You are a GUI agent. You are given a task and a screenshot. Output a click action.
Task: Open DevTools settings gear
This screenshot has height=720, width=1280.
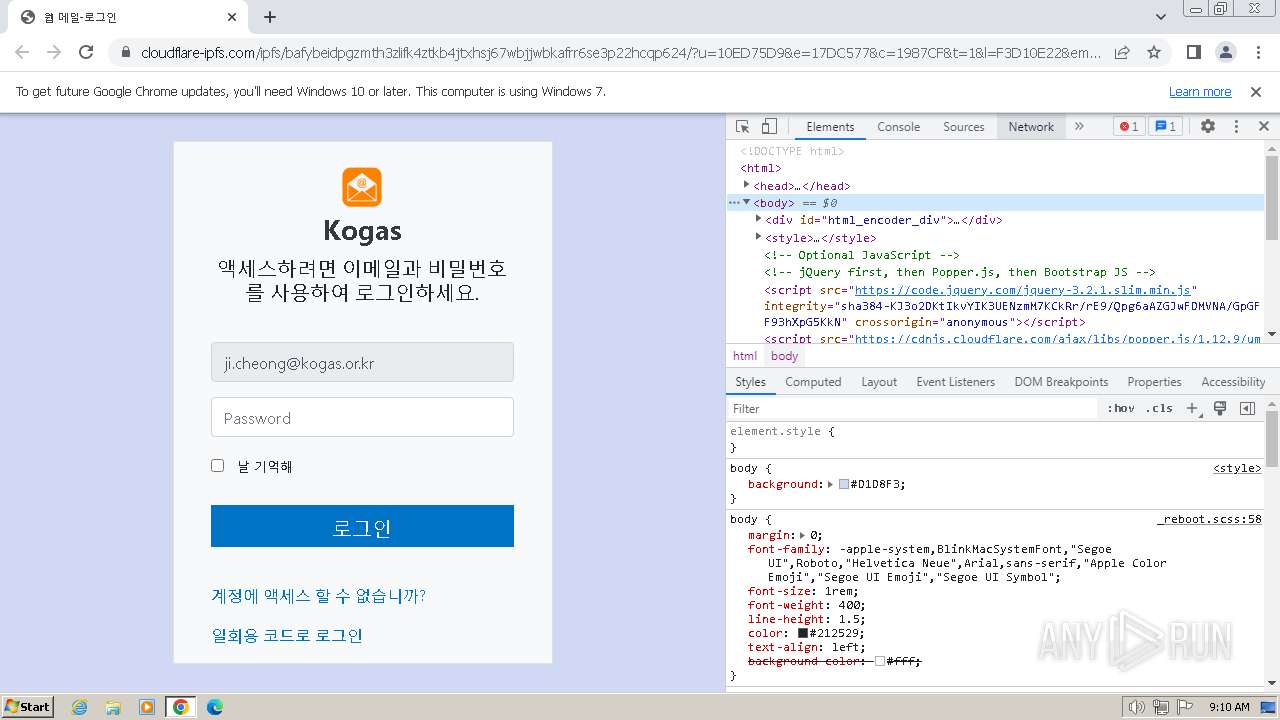point(1208,127)
